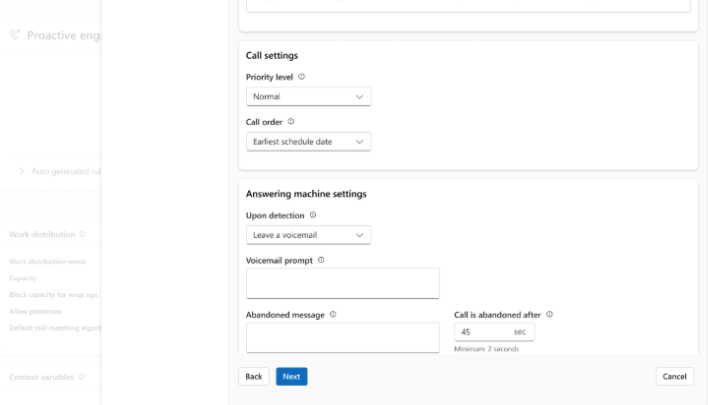Viewport: 708px width, 405px height.
Task: Click the Priority level info icon
Action: (x=302, y=77)
